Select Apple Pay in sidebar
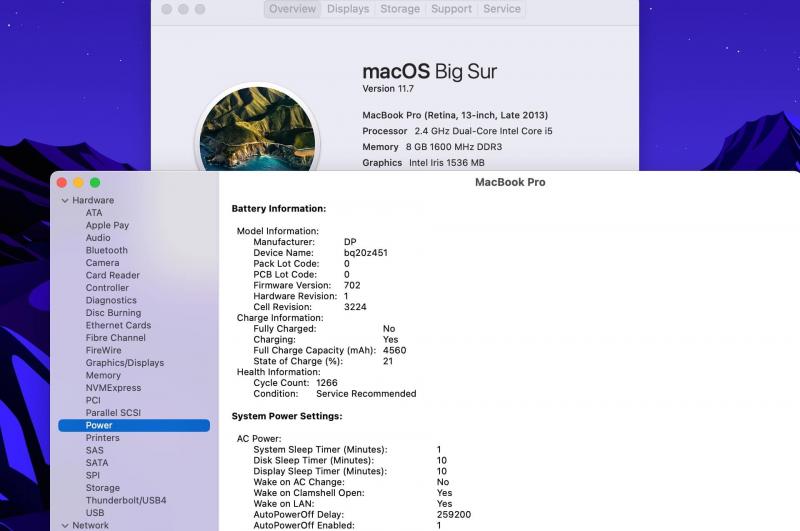The height and width of the screenshot is (531, 800). (107, 225)
